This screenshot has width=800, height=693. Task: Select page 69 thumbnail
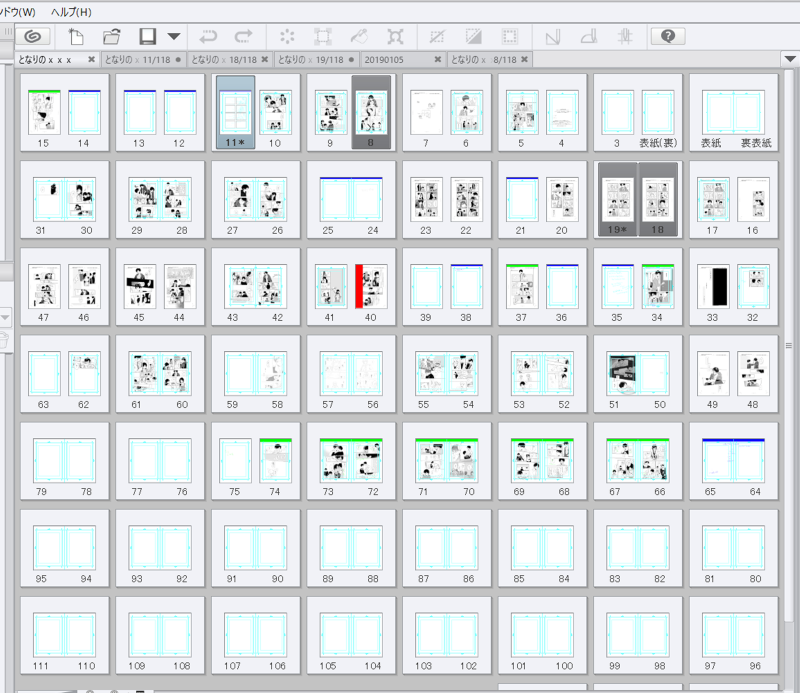526,461
